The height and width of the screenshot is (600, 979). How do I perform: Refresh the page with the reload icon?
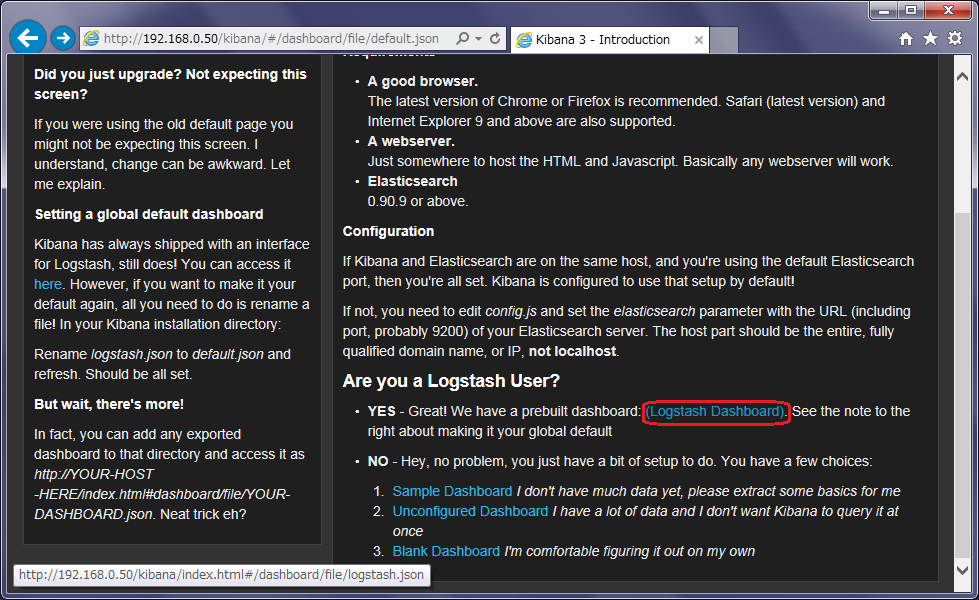[495, 39]
